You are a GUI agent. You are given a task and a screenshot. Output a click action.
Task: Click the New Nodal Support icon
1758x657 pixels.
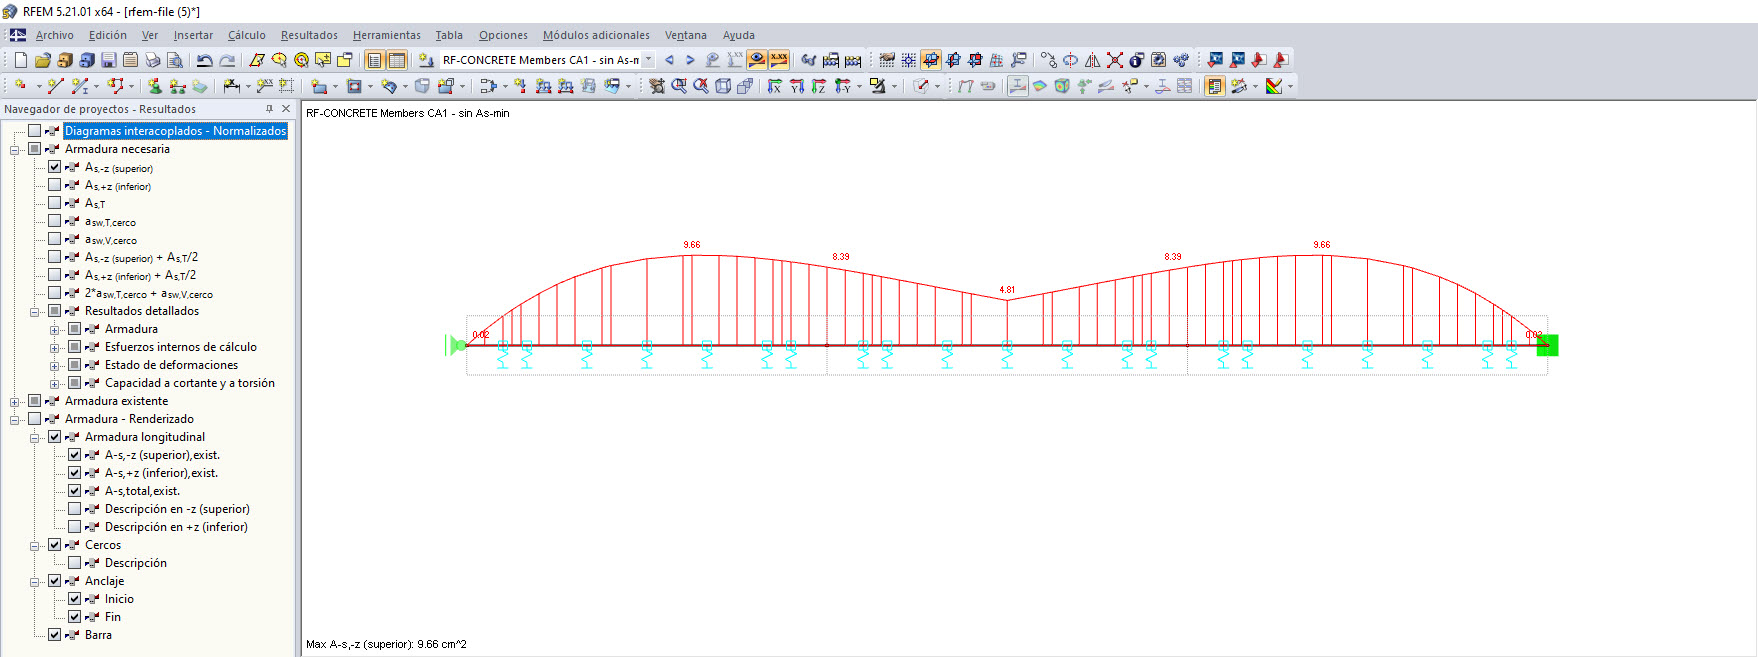click(155, 86)
